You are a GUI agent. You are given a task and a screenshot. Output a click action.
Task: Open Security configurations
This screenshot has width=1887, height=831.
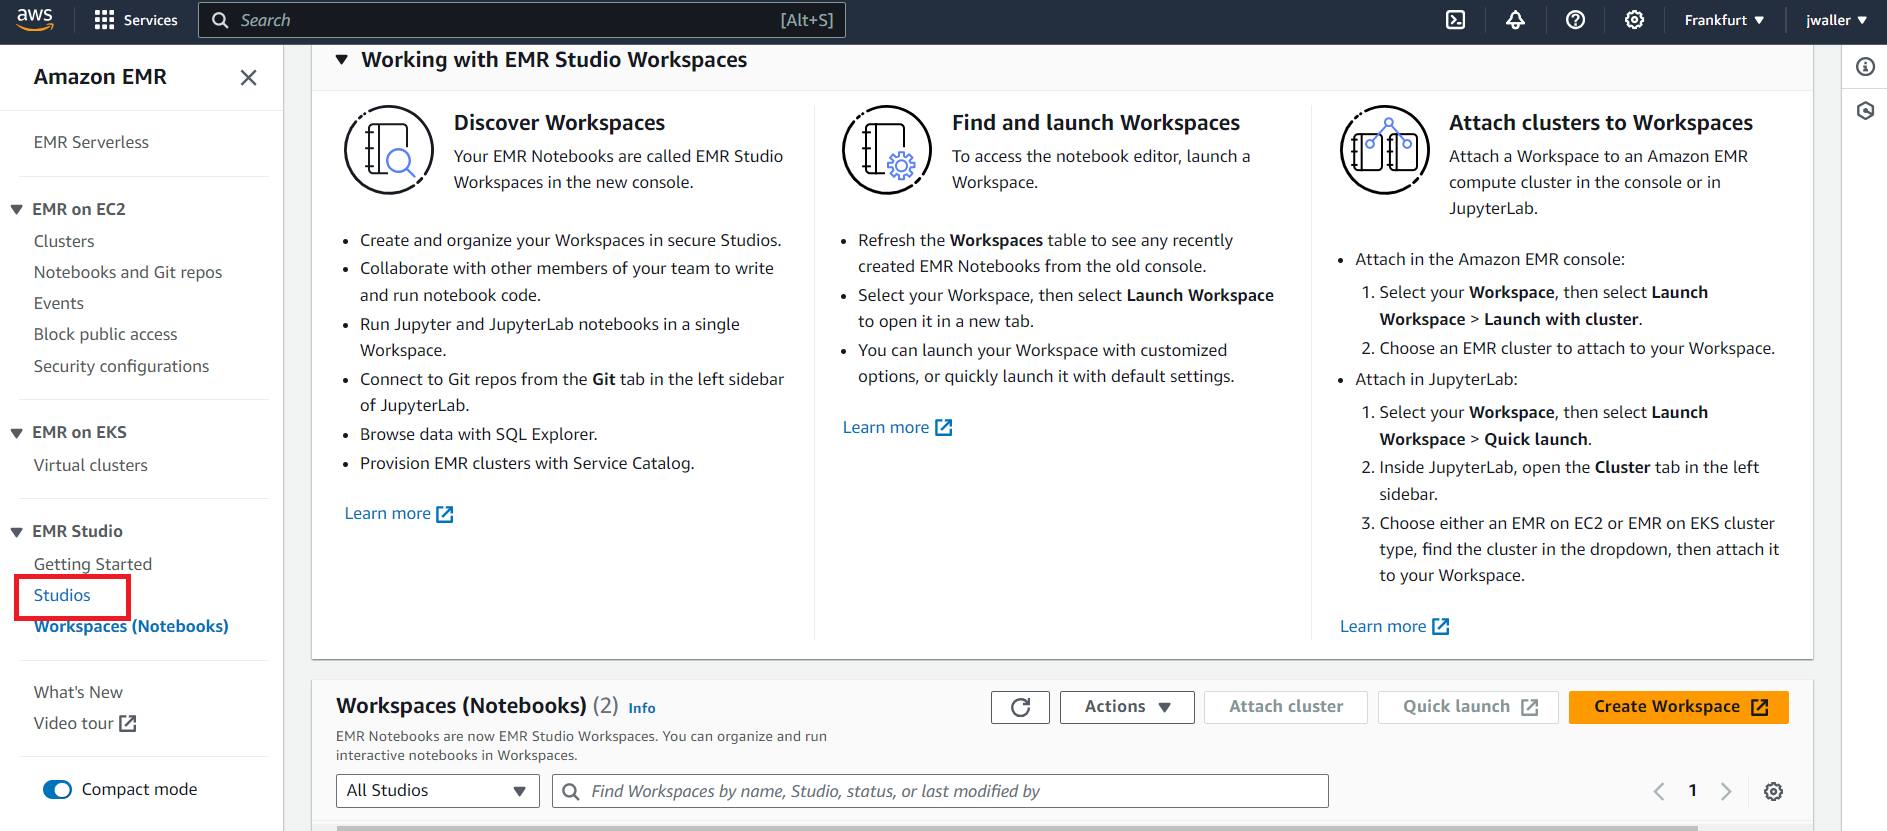click(121, 366)
